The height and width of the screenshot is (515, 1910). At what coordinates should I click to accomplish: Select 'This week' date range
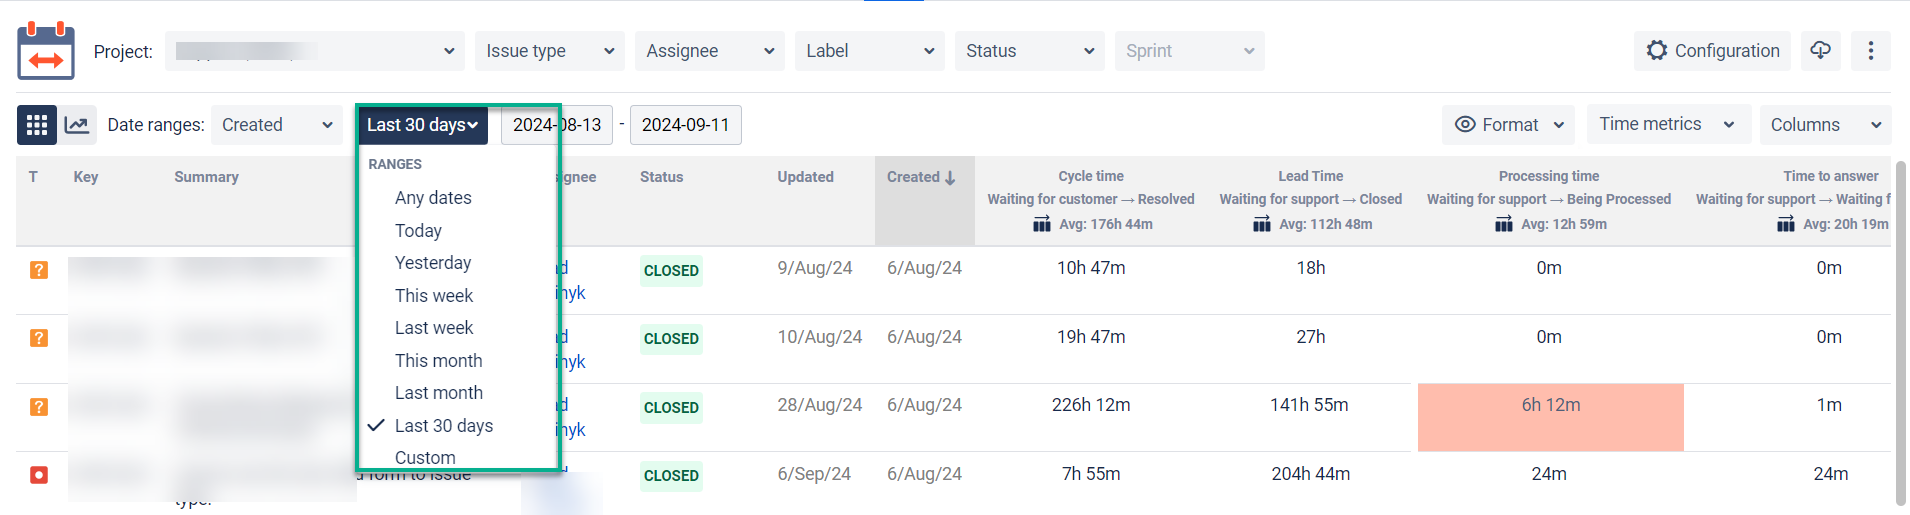tap(434, 296)
